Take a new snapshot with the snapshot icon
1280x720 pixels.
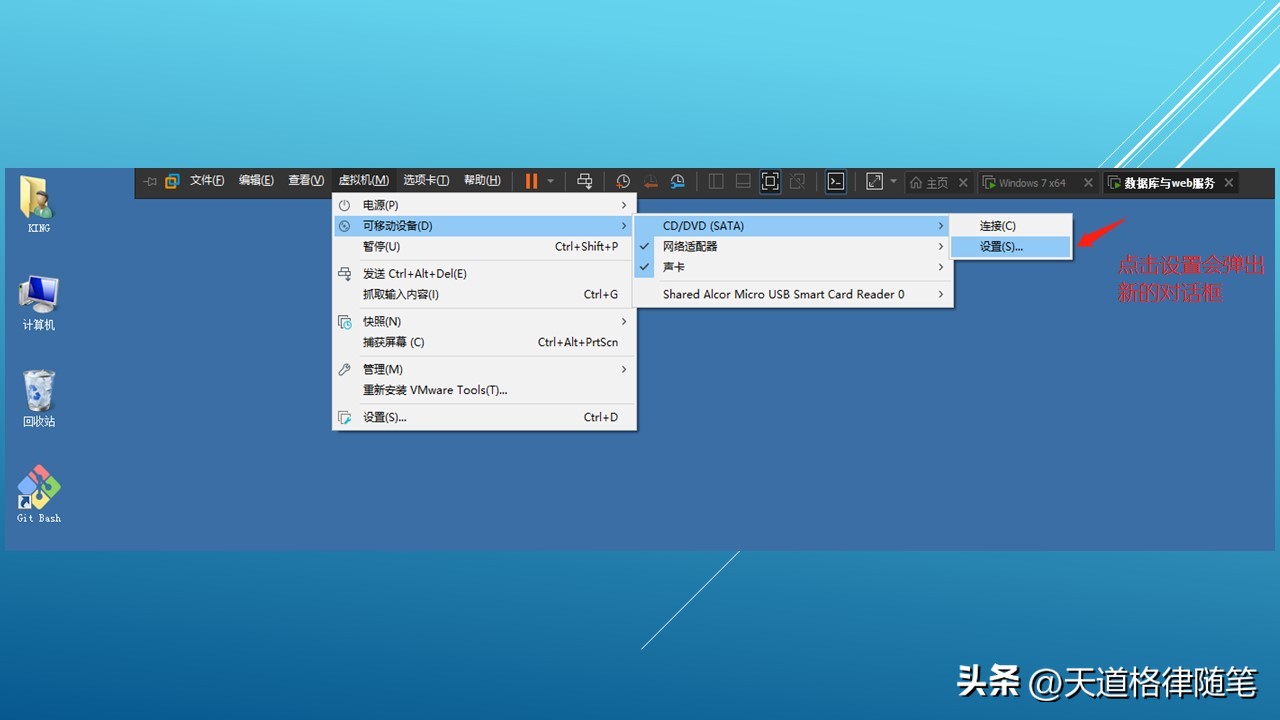622,181
